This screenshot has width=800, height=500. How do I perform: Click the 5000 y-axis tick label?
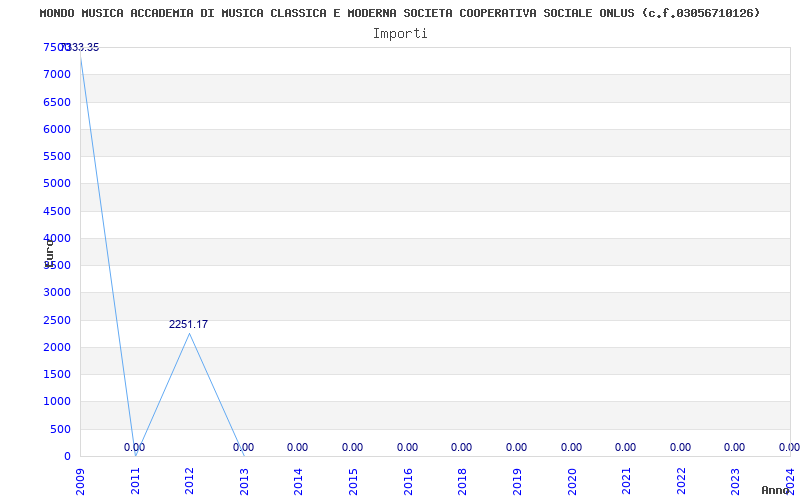pos(57,184)
